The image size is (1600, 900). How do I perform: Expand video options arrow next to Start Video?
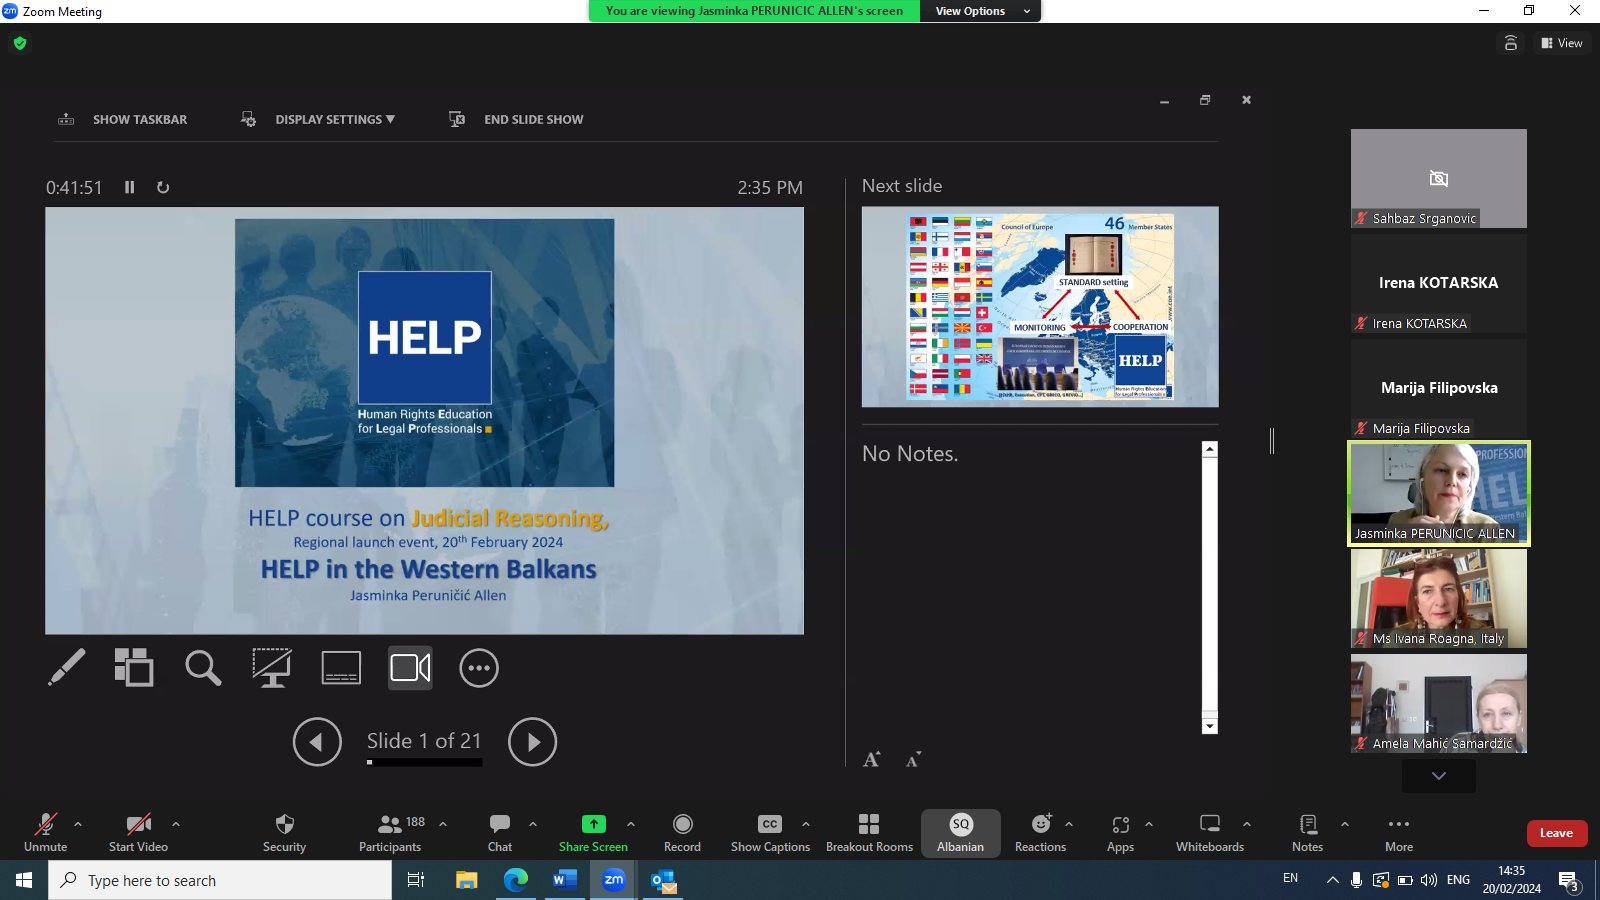coord(176,824)
